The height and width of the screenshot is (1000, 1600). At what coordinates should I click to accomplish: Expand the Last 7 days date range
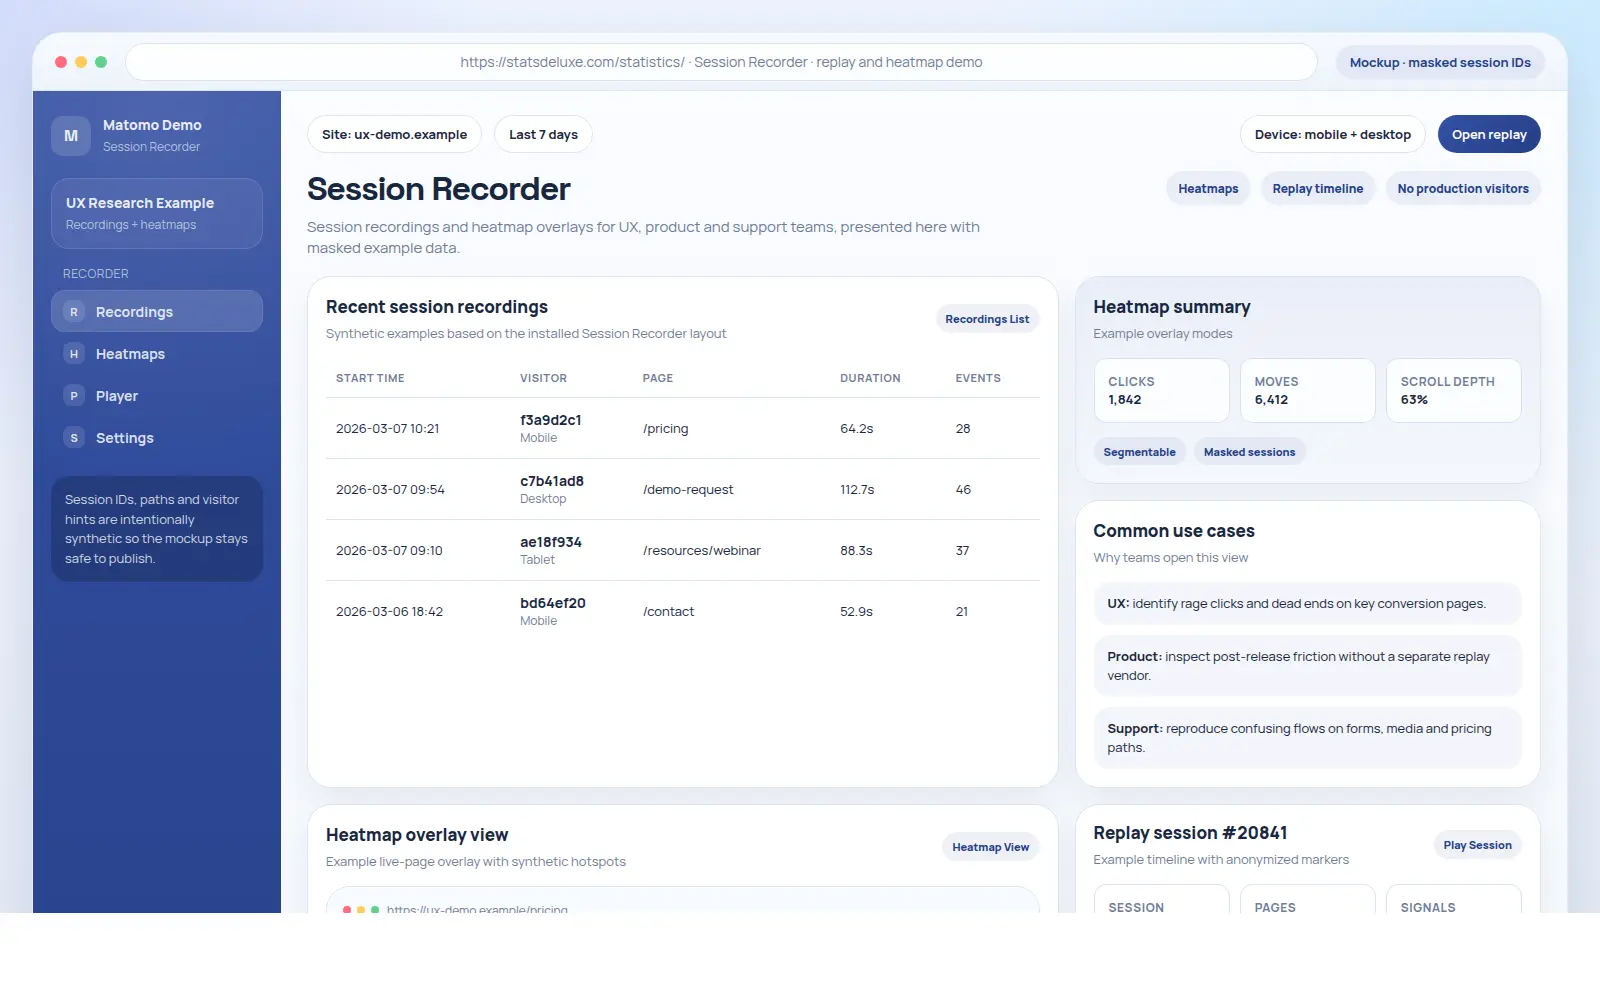coord(543,135)
